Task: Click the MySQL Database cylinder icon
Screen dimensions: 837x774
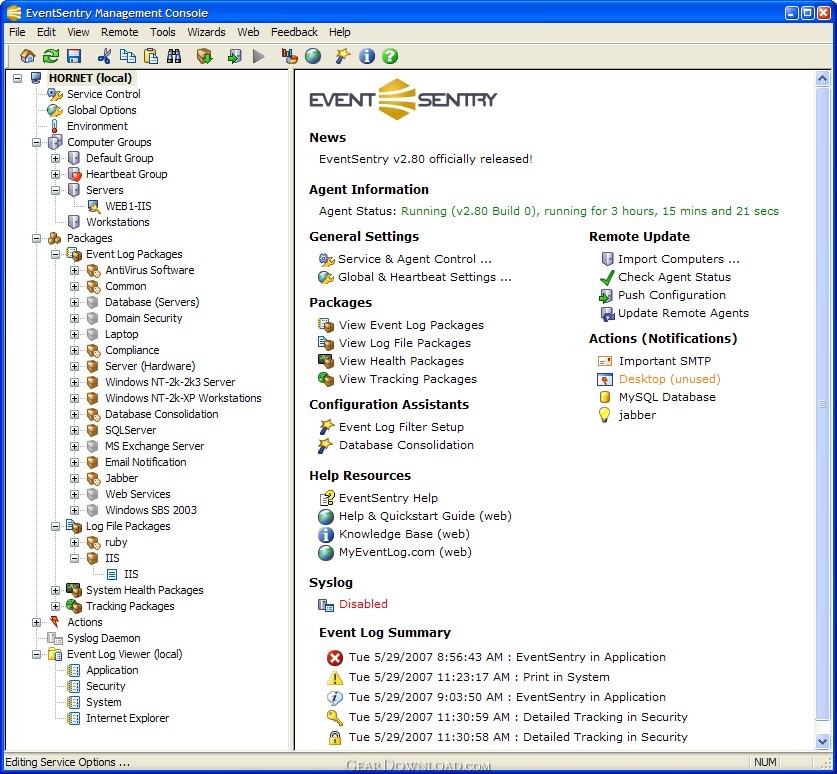Action: 604,397
